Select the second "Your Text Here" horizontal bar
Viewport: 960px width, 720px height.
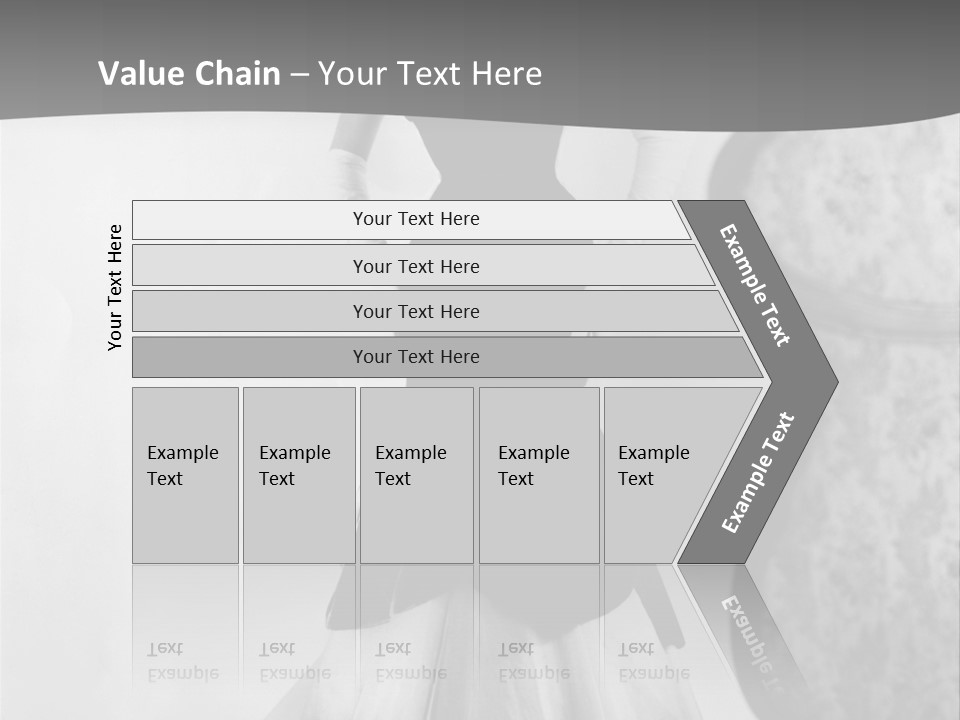pyautogui.click(x=422, y=265)
